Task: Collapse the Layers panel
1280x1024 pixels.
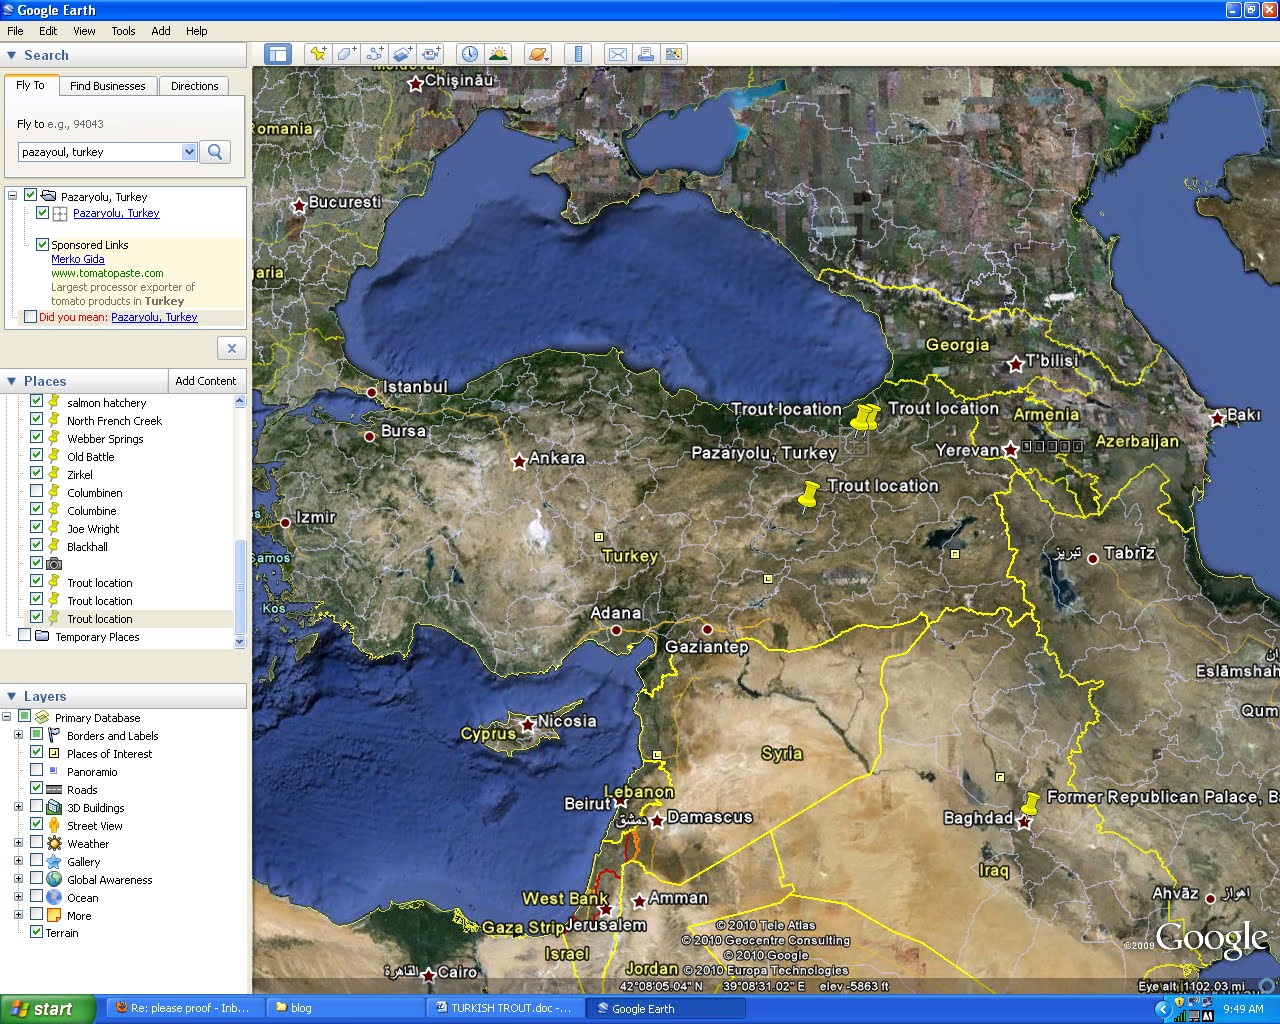Action: coord(11,696)
